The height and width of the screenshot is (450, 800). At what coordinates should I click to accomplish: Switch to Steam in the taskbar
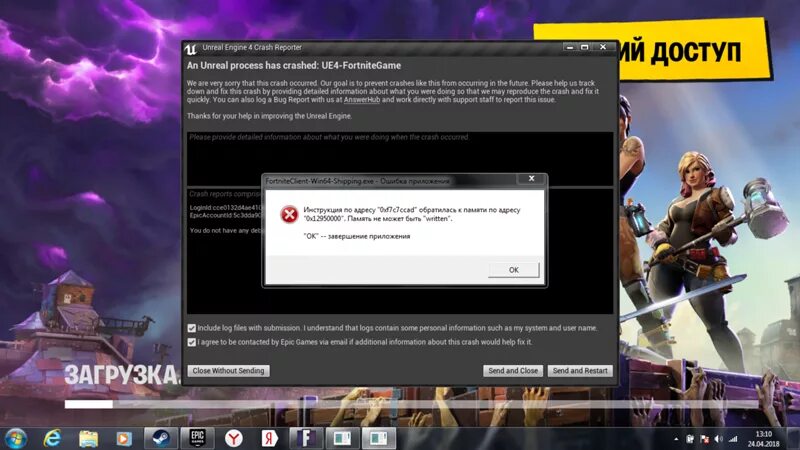click(161, 438)
